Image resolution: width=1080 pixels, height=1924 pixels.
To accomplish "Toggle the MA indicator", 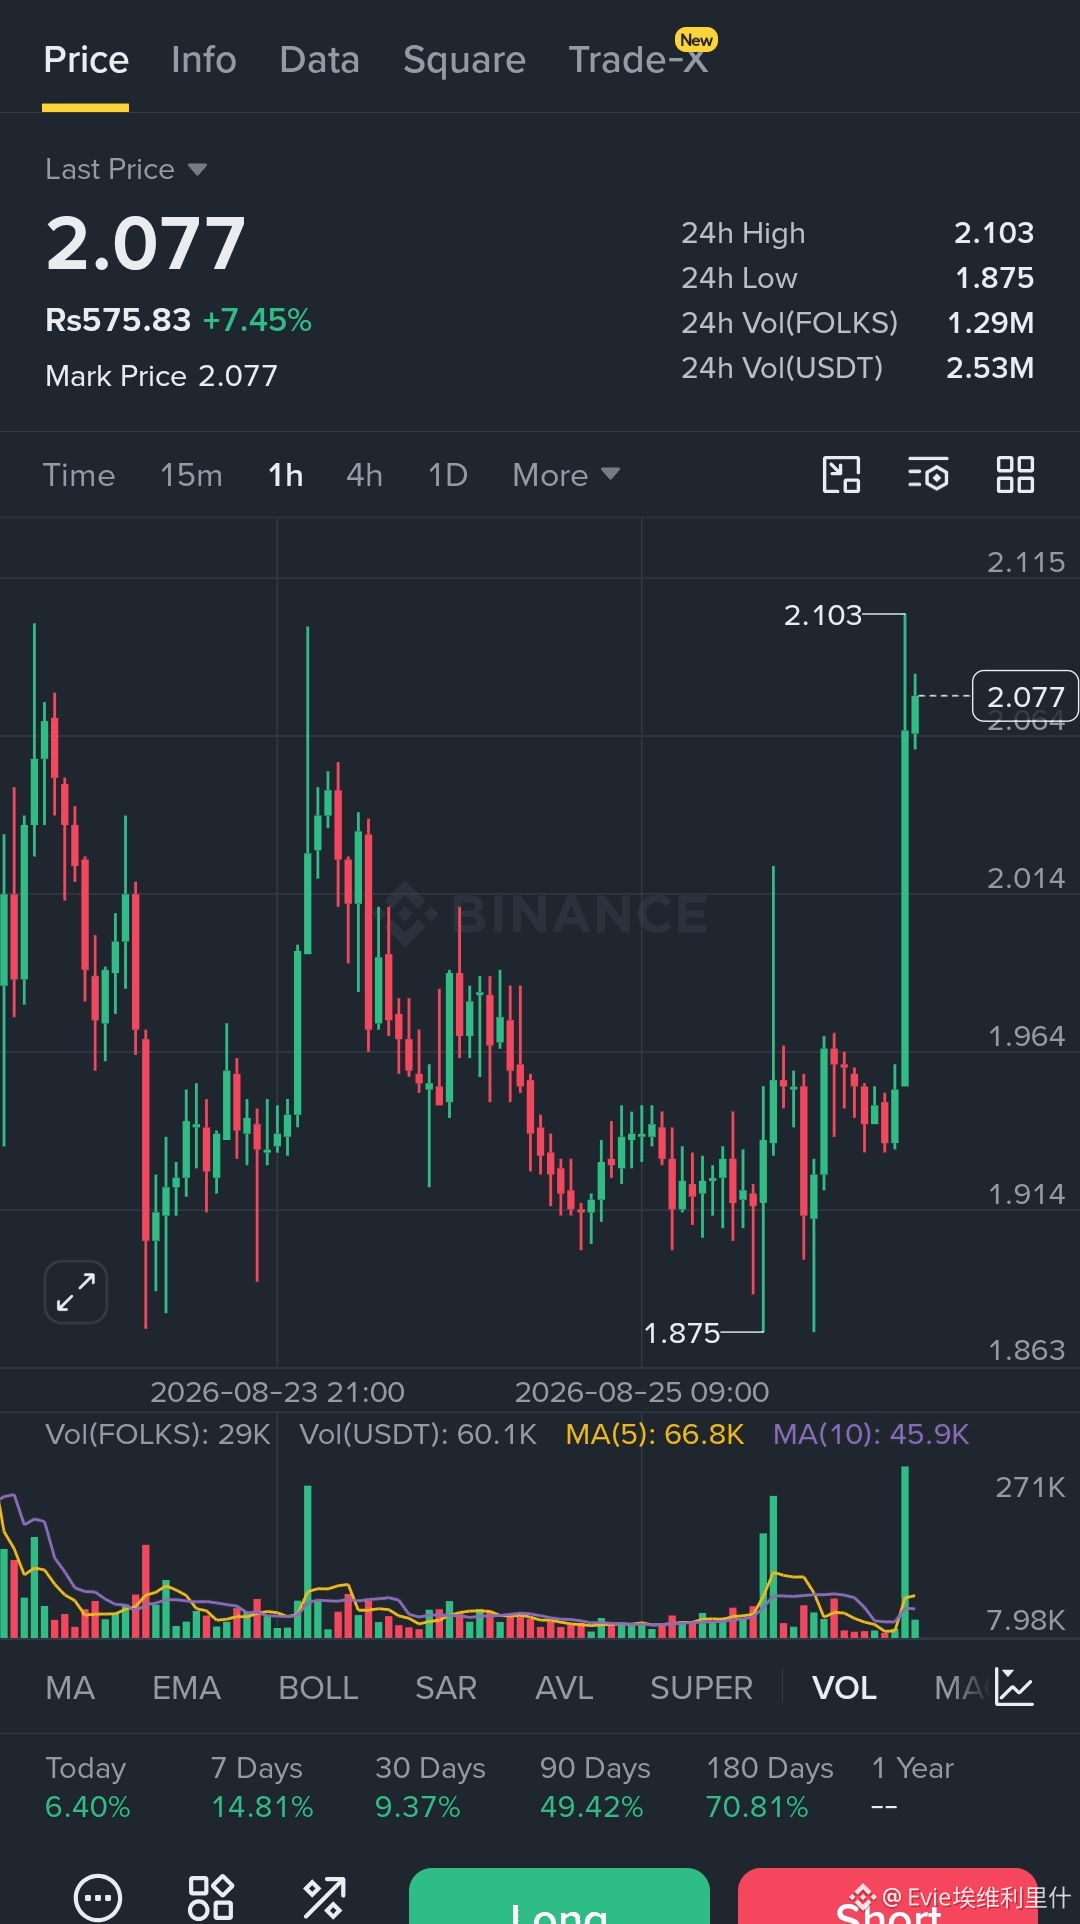I will pyautogui.click(x=70, y=1688).
